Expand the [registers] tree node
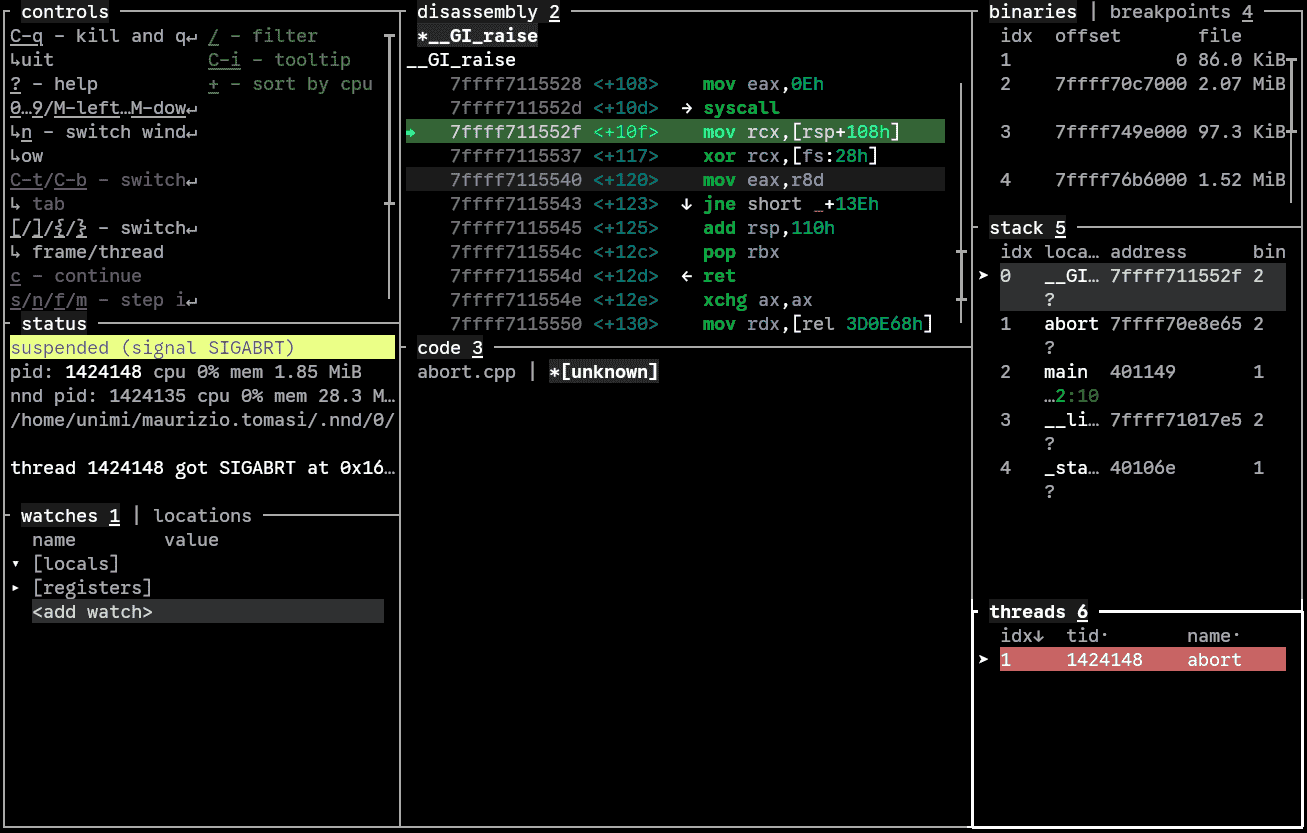Viewport: 1307px width, 833px height. [x=16, y=588]
